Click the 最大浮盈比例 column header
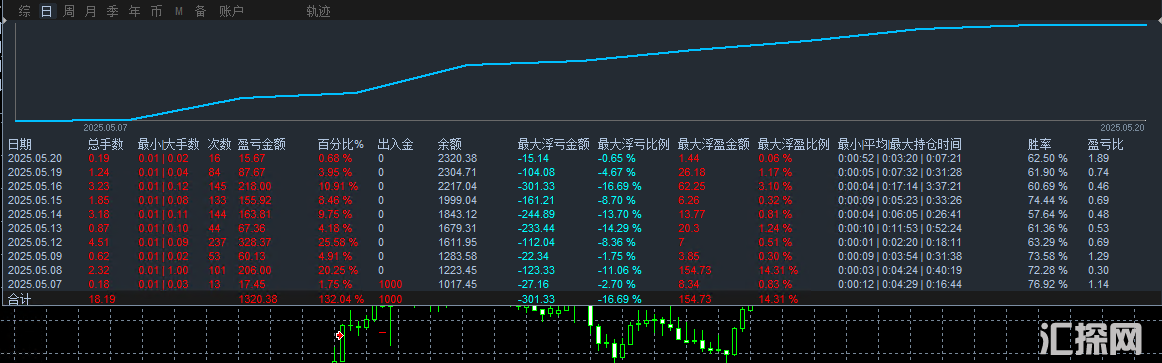Screen dimensions: 1162x363 794,144
